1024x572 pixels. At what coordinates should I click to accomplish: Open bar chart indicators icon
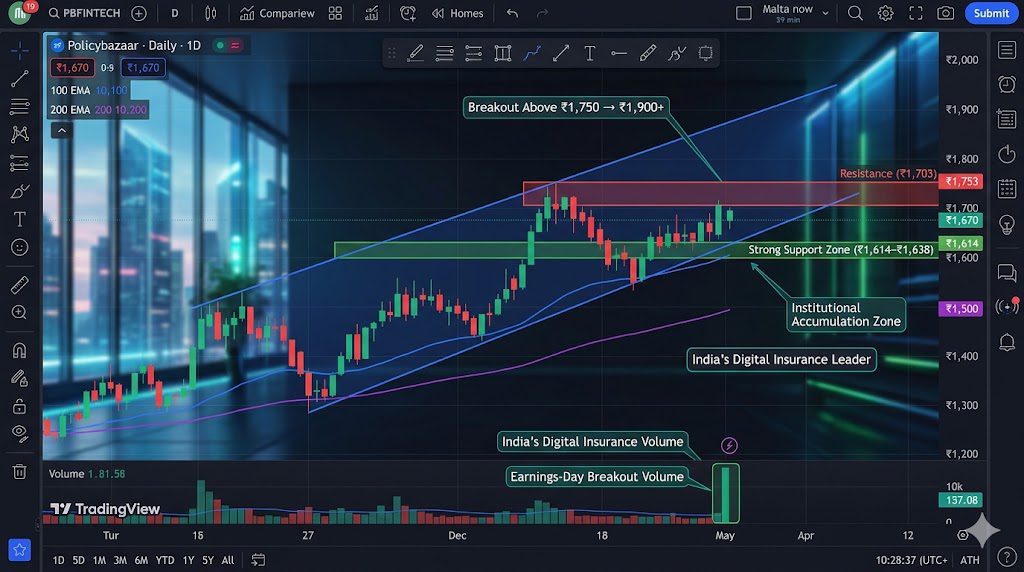pos(372,13)
